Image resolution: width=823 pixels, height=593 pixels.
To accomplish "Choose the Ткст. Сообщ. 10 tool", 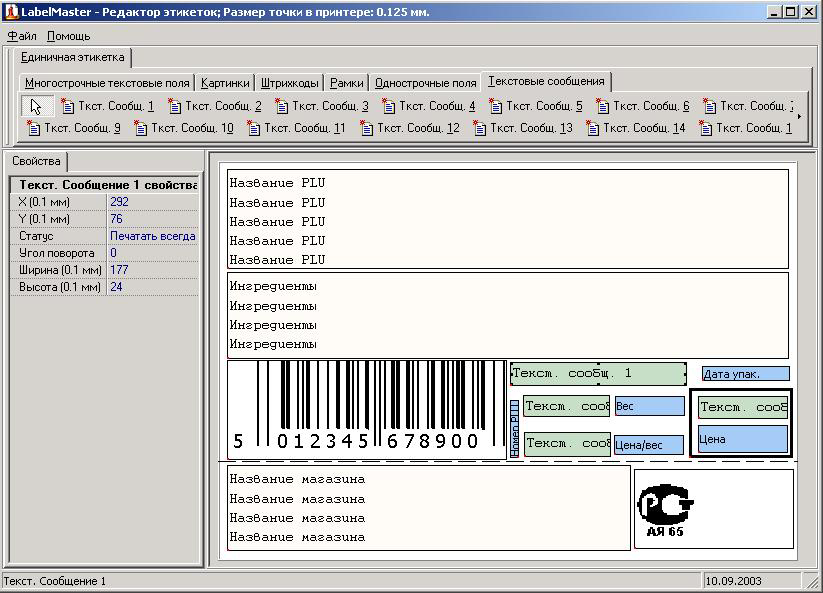I will 183,128.
